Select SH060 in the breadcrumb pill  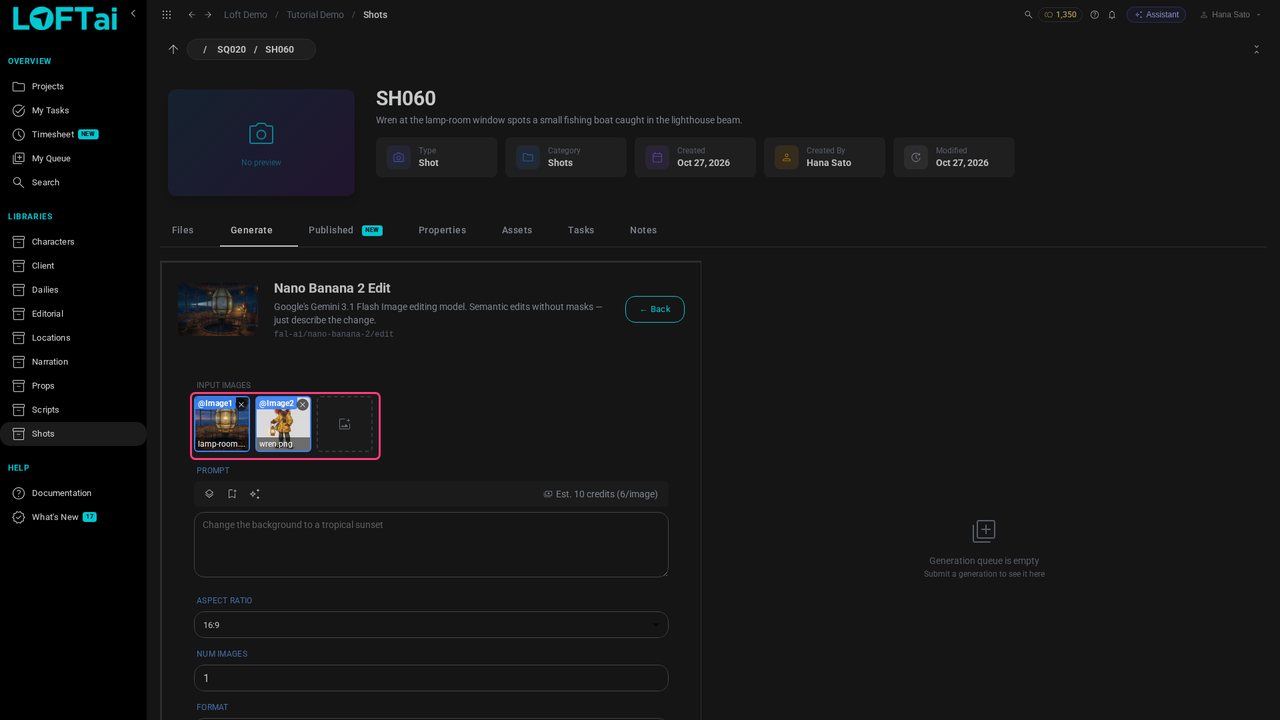279,49
